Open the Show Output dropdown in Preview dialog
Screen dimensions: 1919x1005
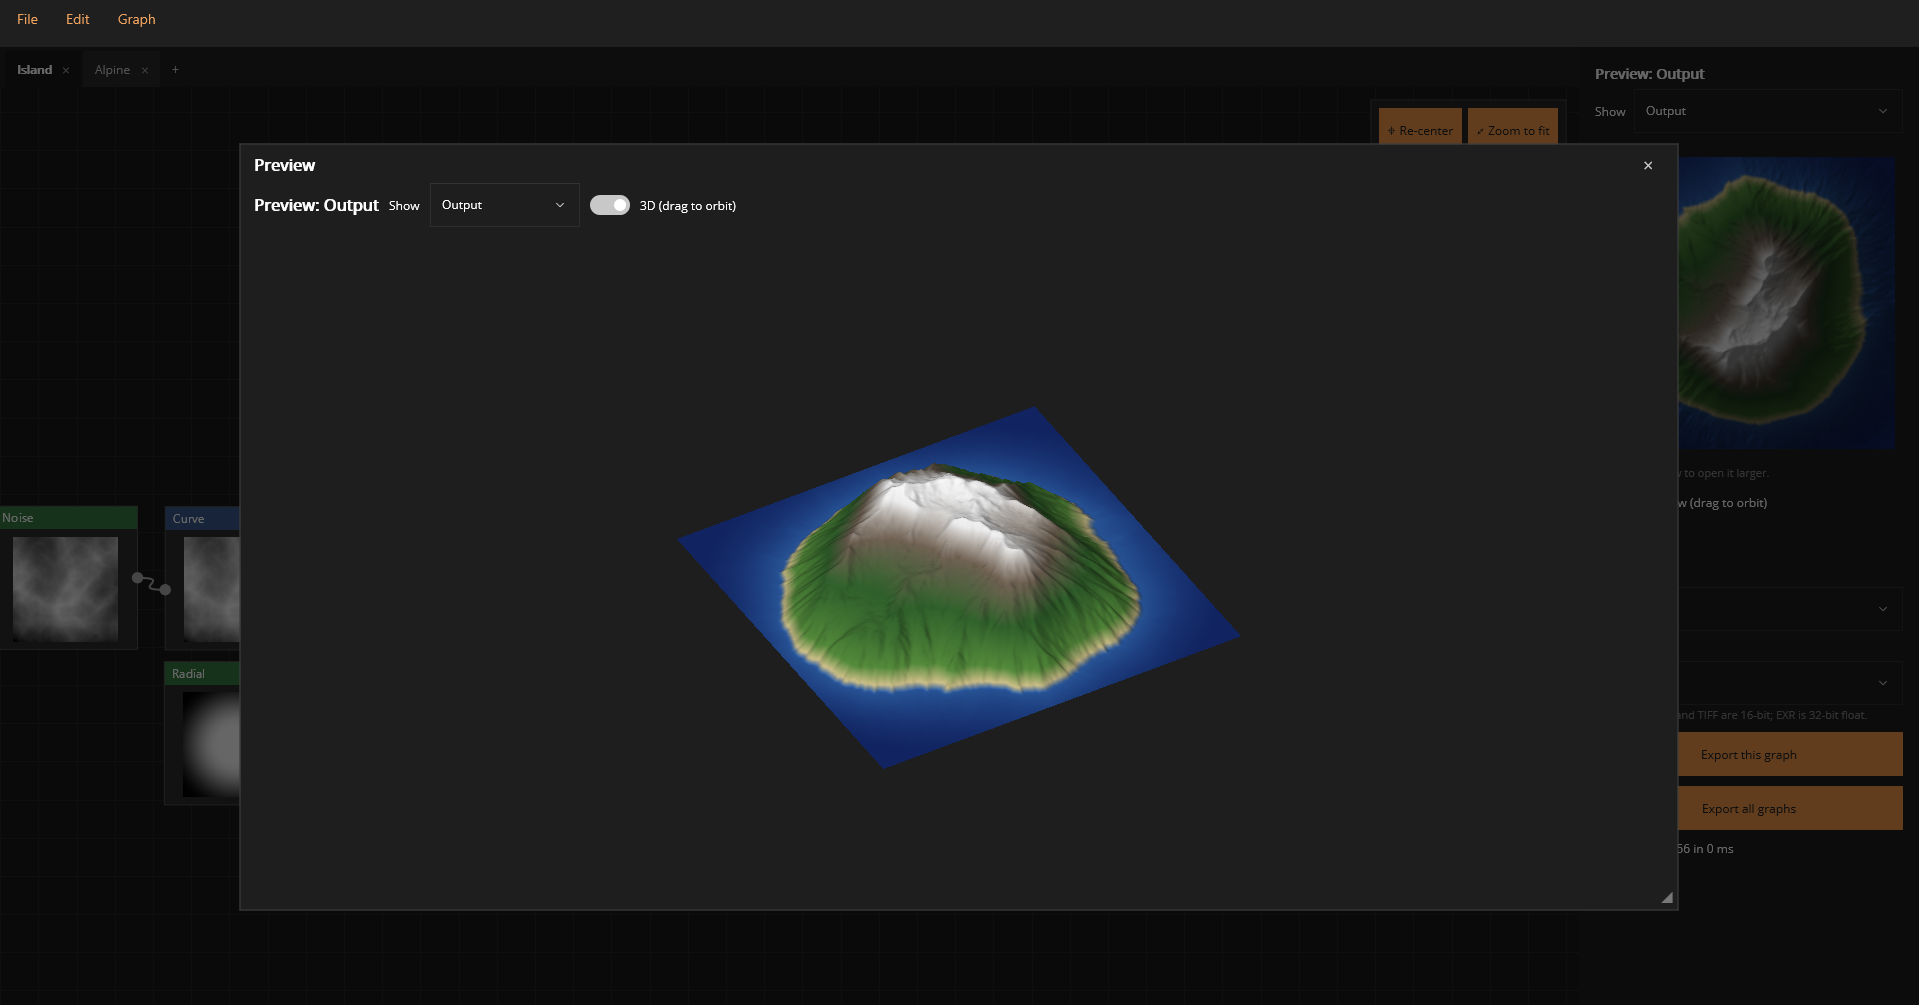(x=504, y=205)
